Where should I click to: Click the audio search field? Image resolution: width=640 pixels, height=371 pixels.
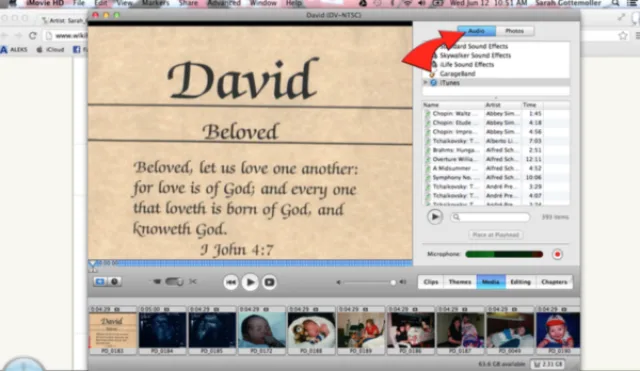[490, 217]
